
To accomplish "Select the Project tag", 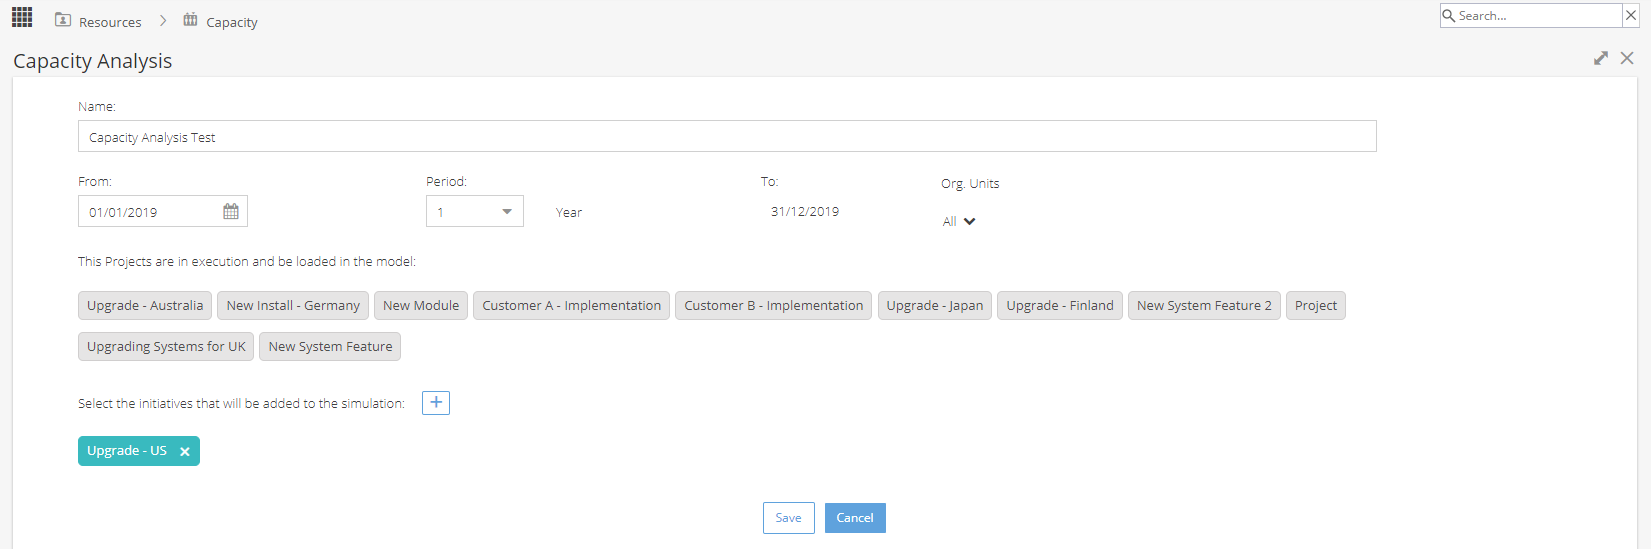I will point(1316,306).
